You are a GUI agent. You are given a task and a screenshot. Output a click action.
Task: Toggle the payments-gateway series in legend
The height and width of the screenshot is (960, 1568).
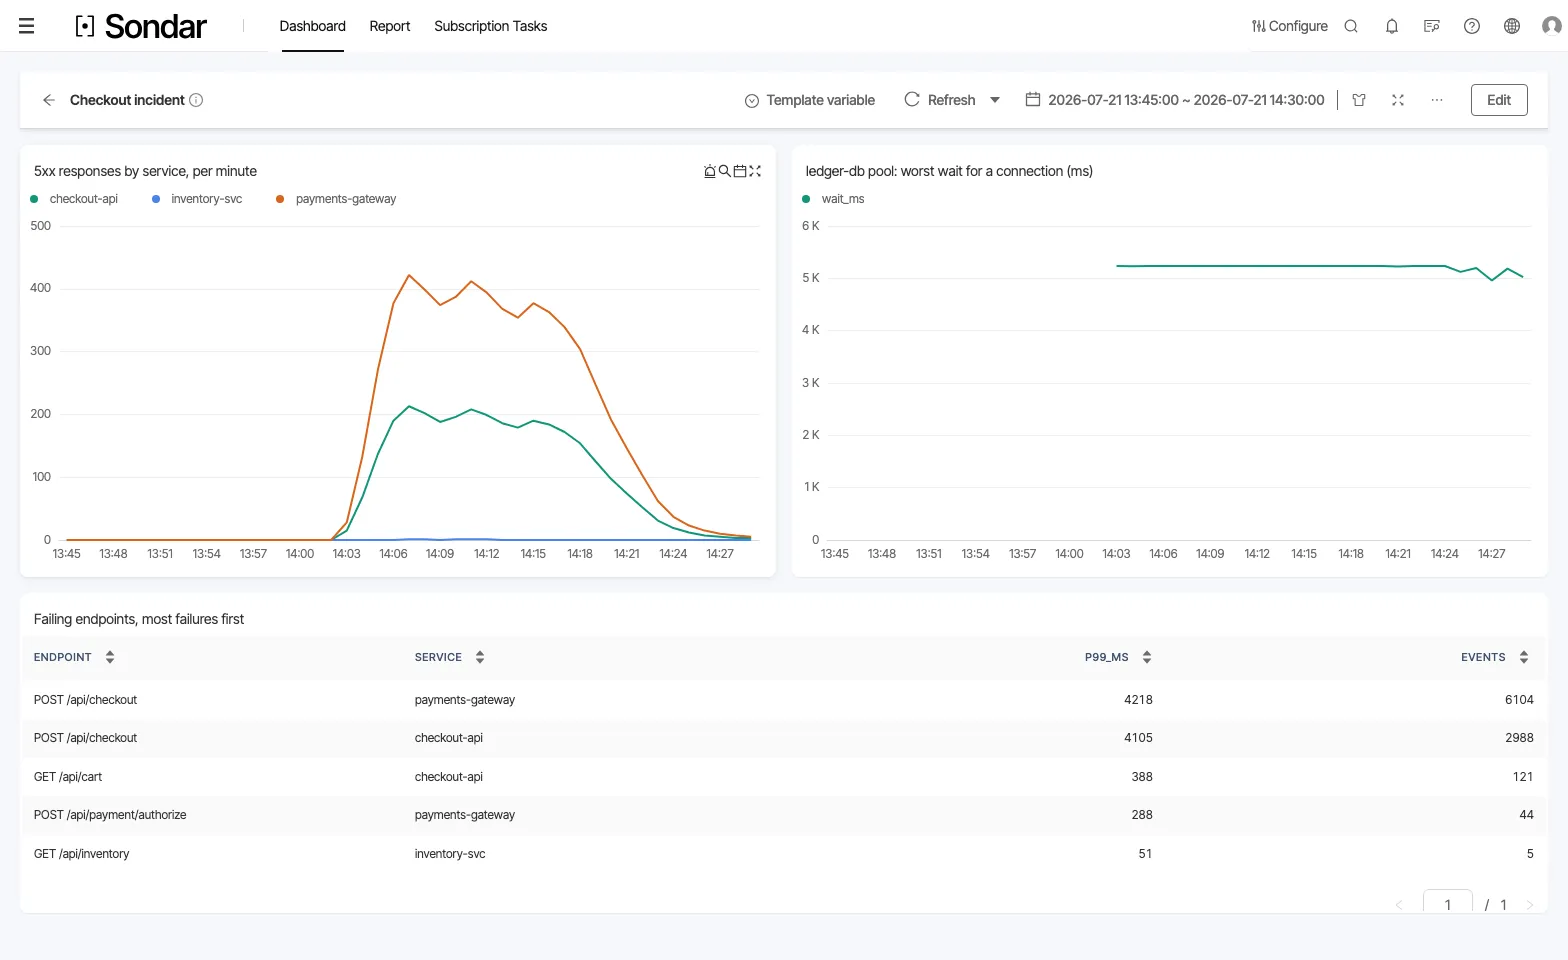(336, 199)
